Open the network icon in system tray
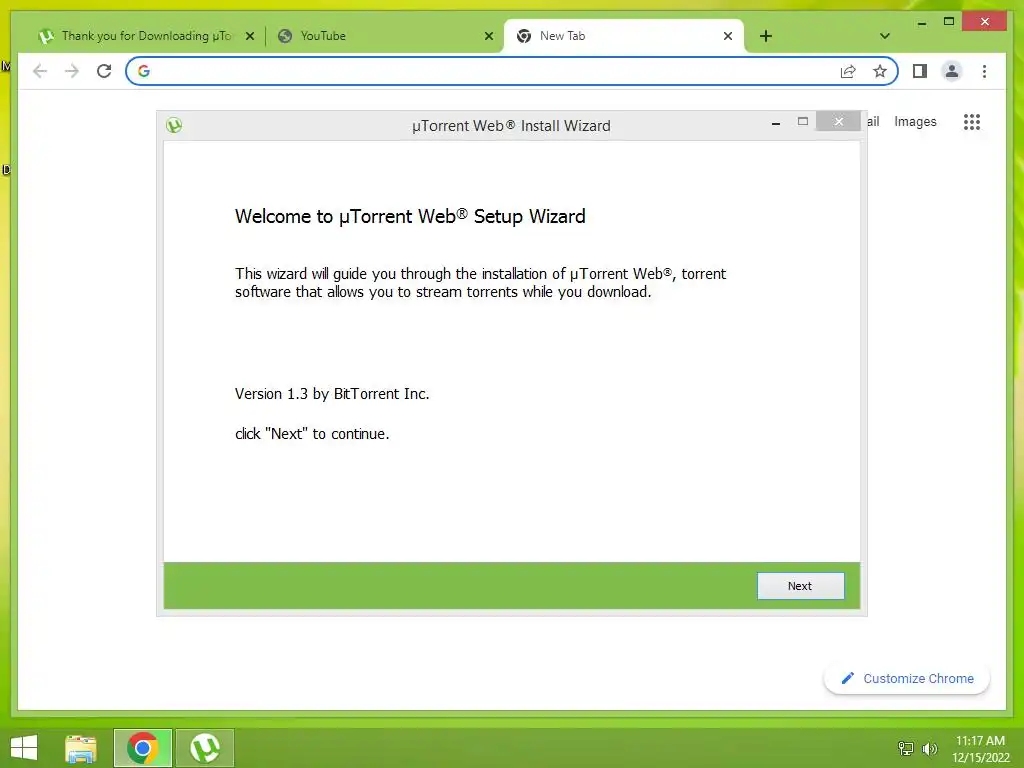The width and height of the screenshot is (1024, 768). click(906, 748)
